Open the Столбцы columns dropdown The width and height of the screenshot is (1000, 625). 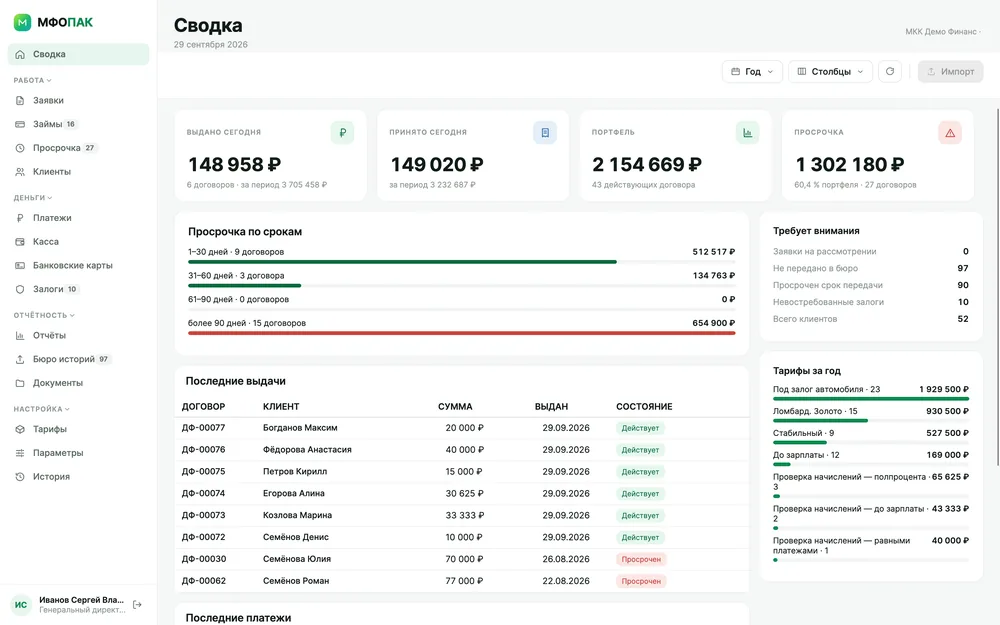pos(830,71)
